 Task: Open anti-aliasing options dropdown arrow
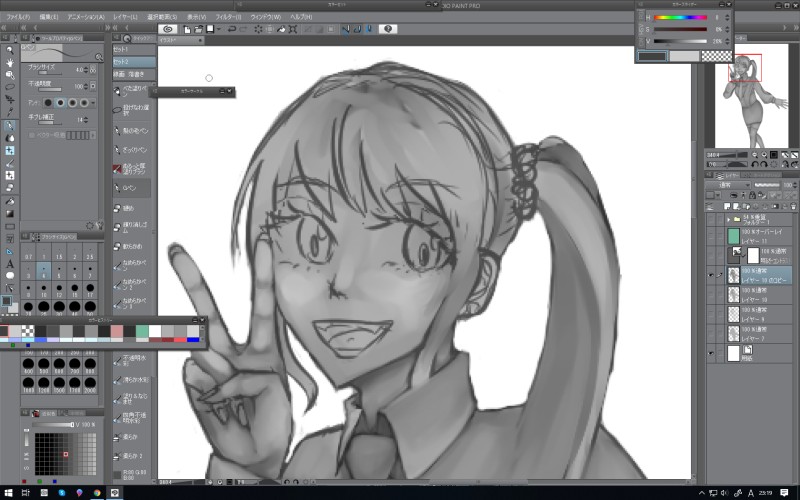tap(93, 103)
